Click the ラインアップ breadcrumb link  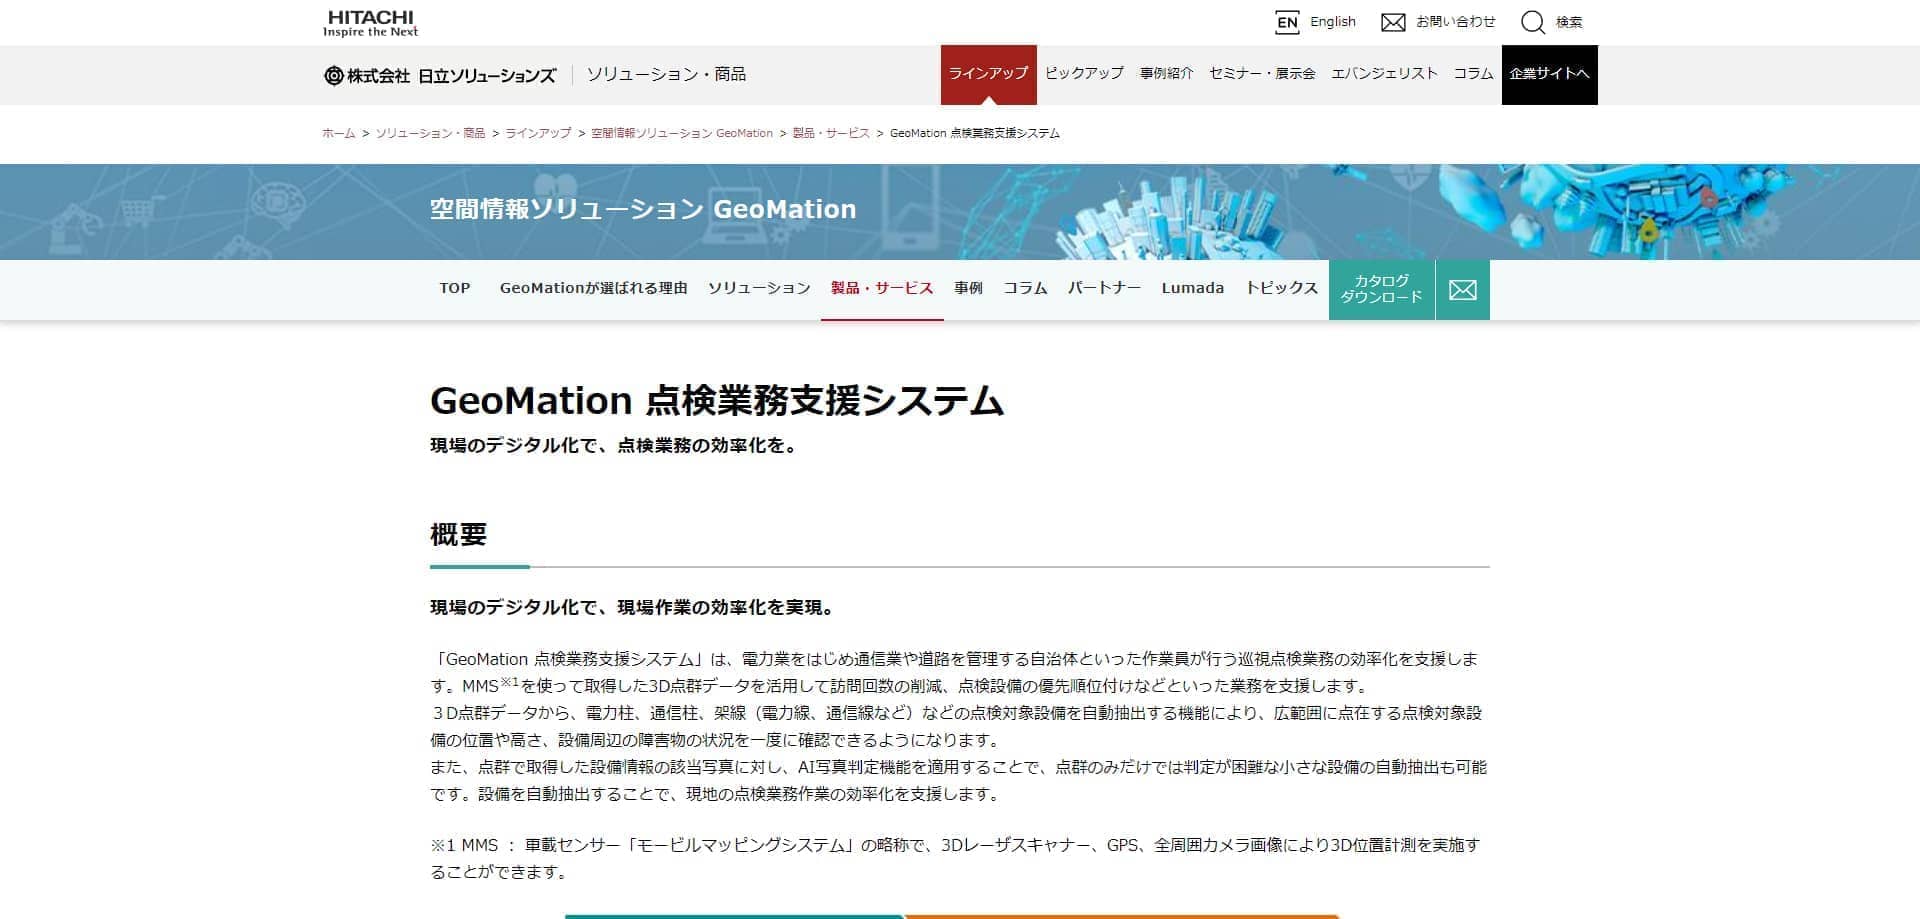point(538,133)
